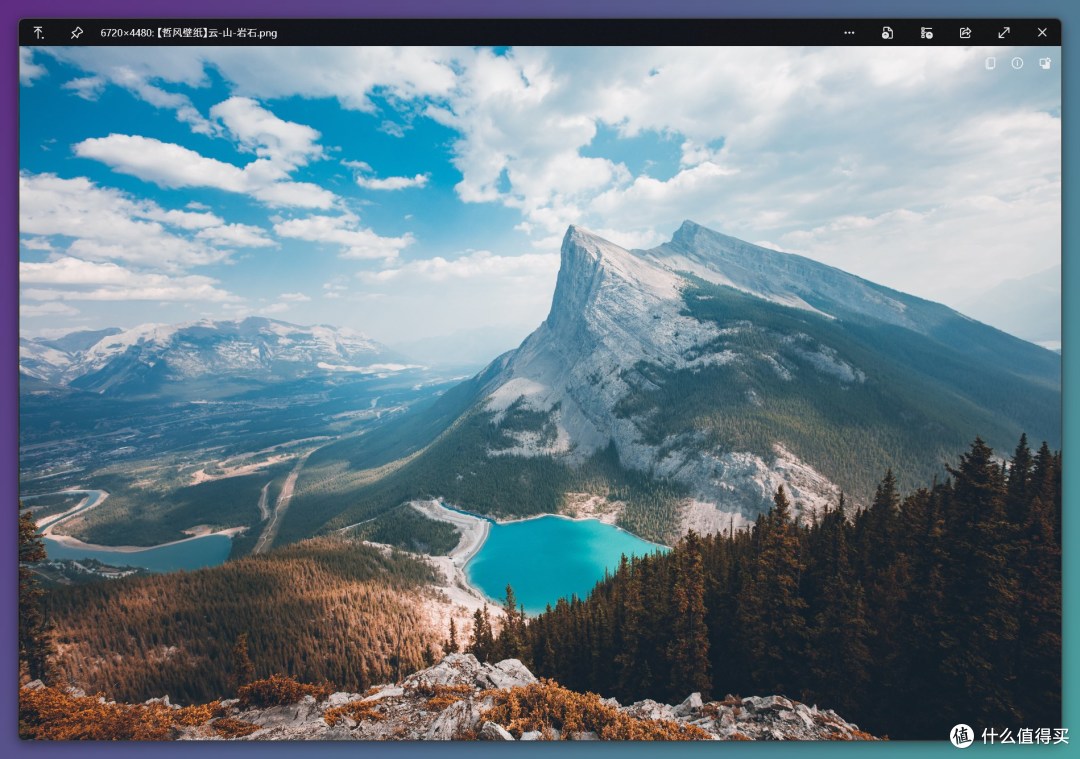Click the rightmost overlay icon above image
This screenshot has width=1080, height=759.
(x=1045, y=63)
